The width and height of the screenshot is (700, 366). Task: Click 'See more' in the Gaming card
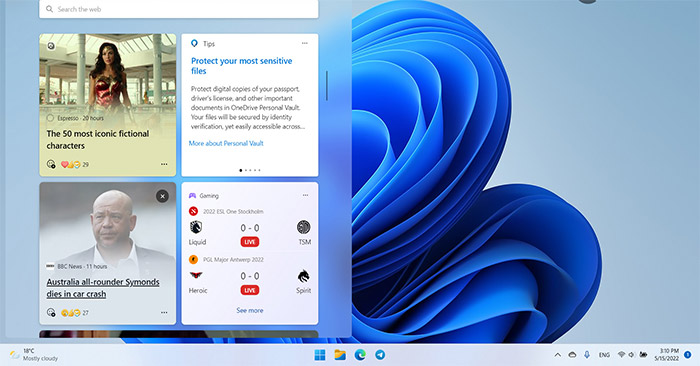click(x=250, y=310)
